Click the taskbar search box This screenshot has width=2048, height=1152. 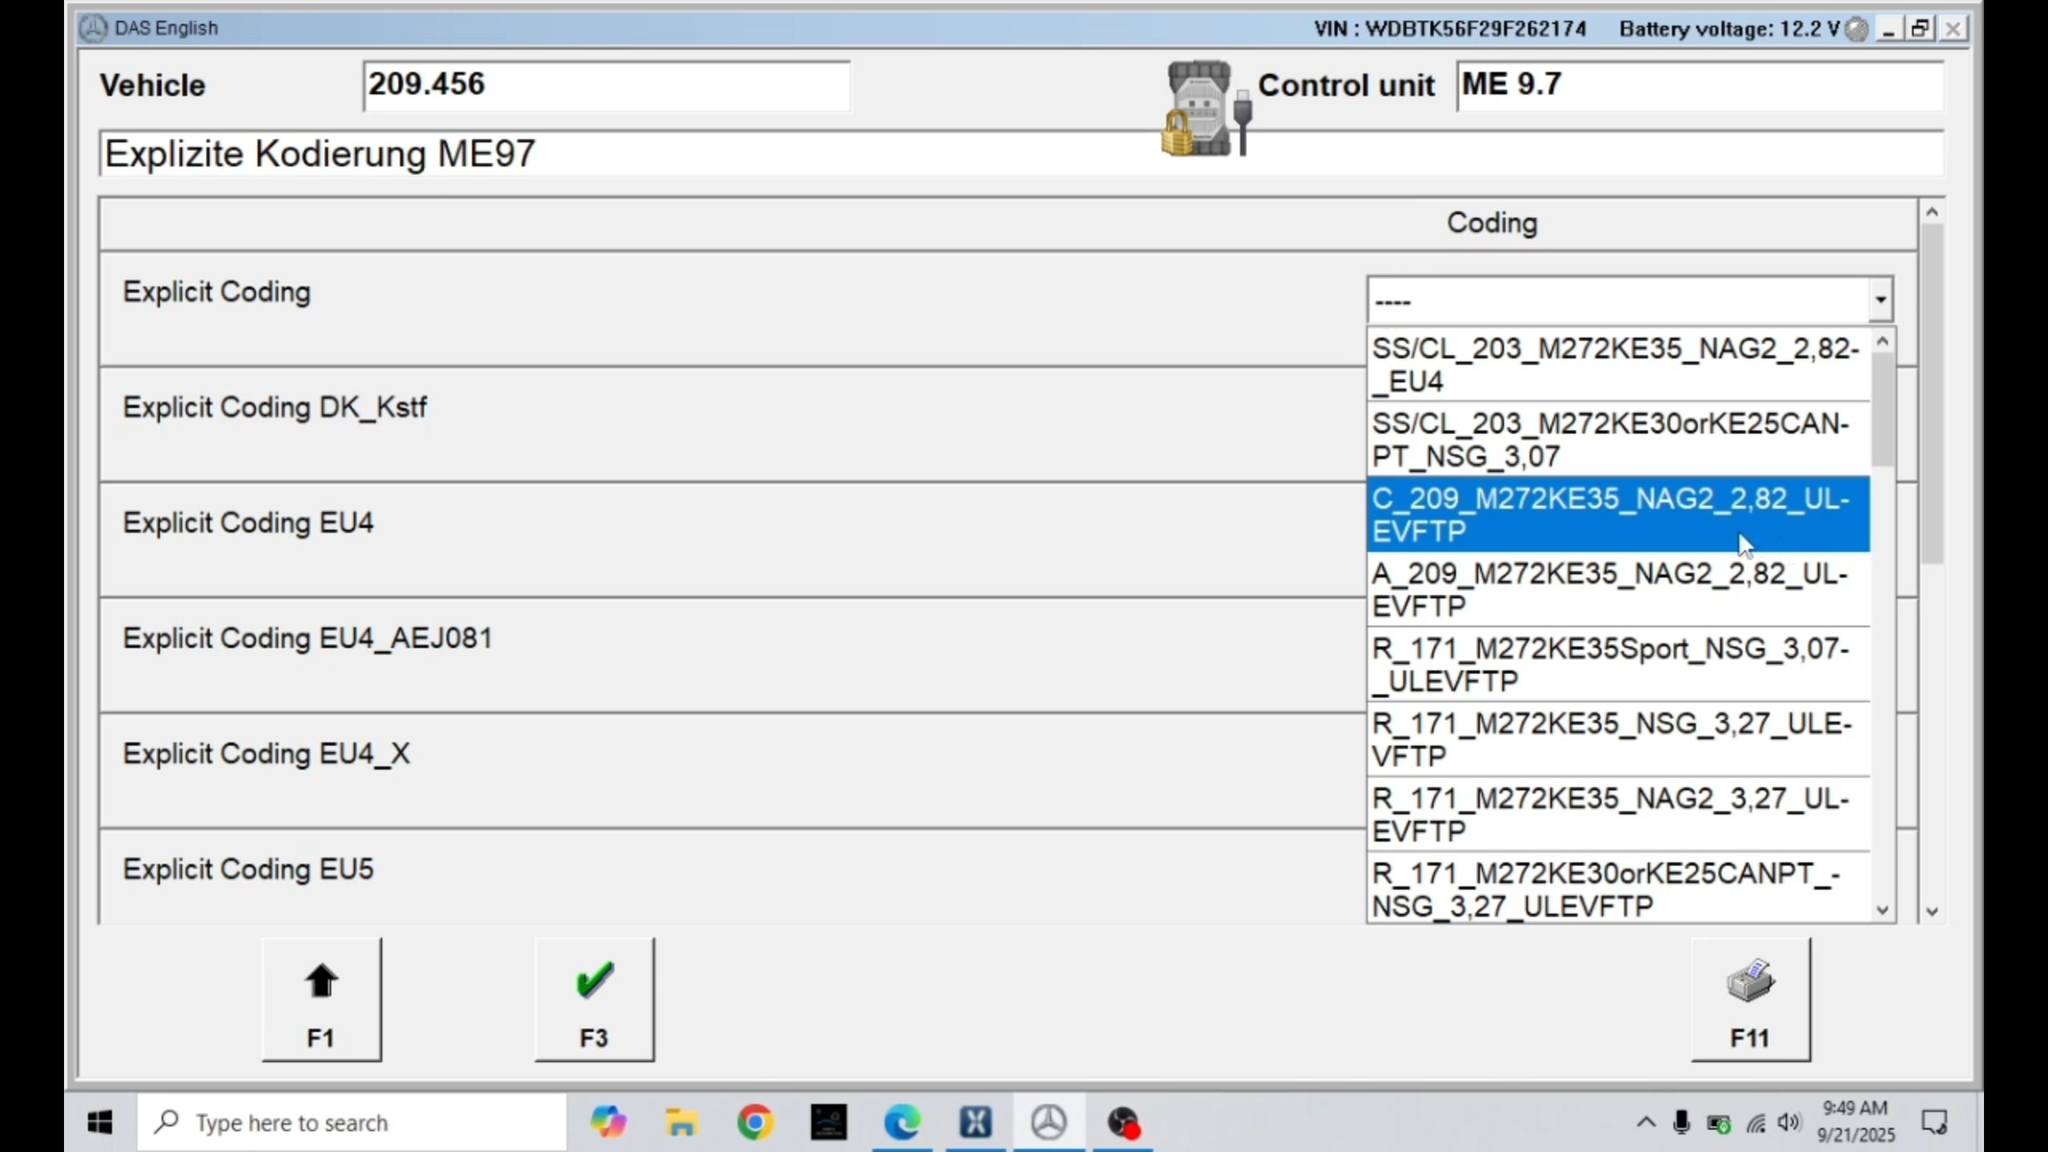(x=352, y=1123)
